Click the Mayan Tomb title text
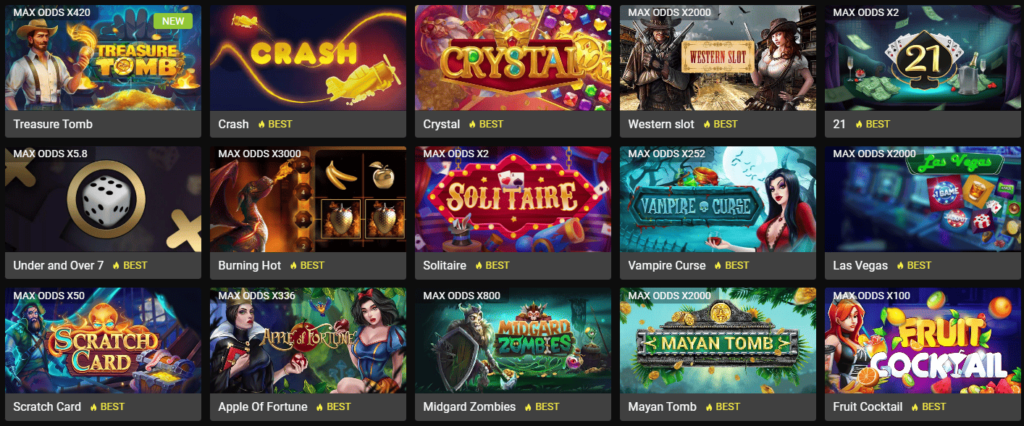This screenshot has width=1024, height=426. (x=662, y=407)
